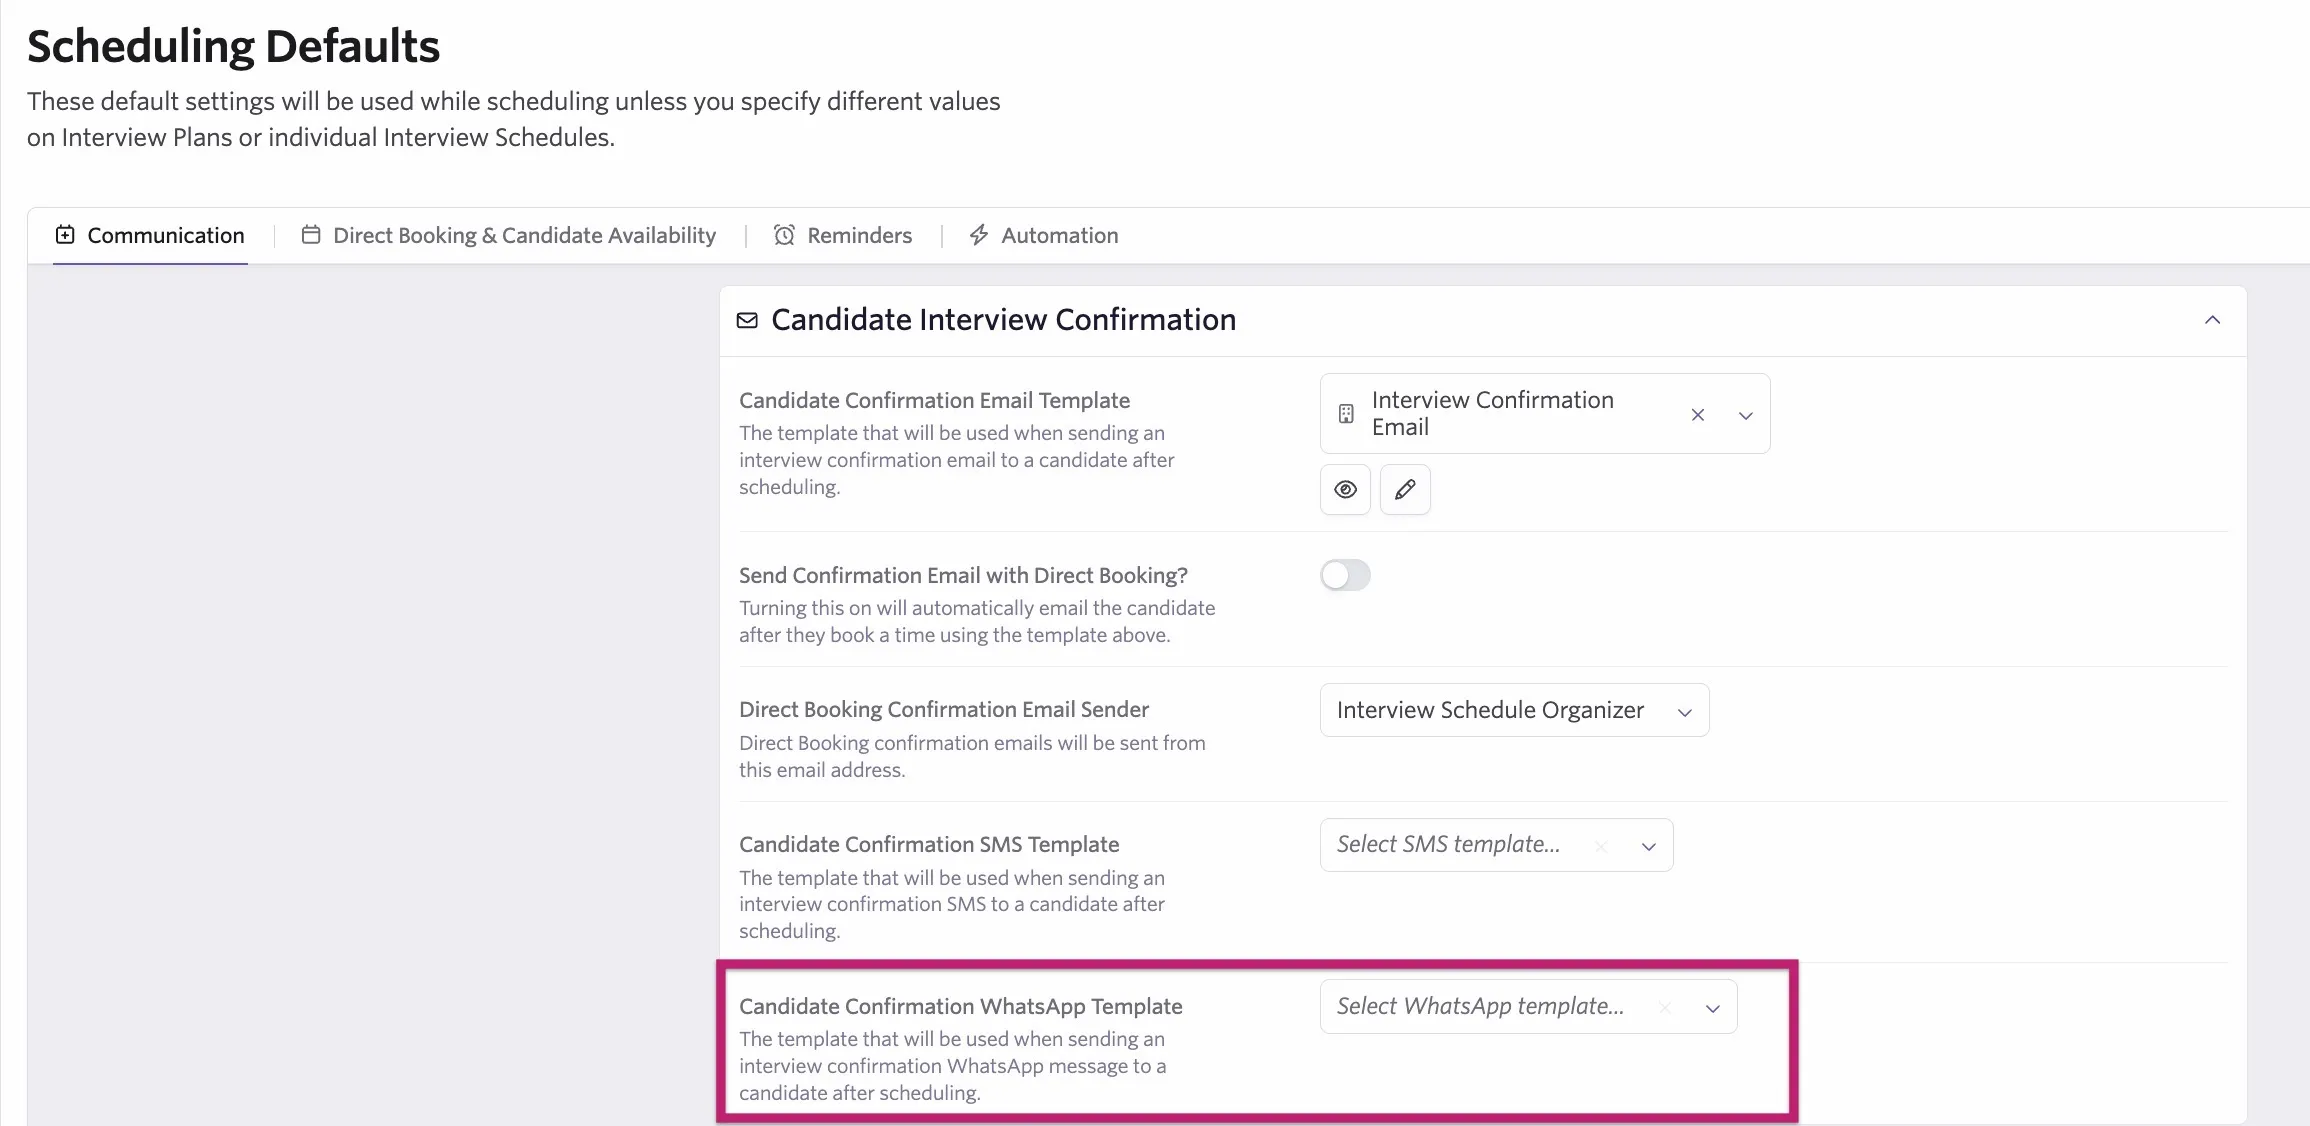The height and width of the screenshot is (1126, 2310).
Task: Toggle Send Confirmation Email with Direct Booking
Action: [1345, 575]
